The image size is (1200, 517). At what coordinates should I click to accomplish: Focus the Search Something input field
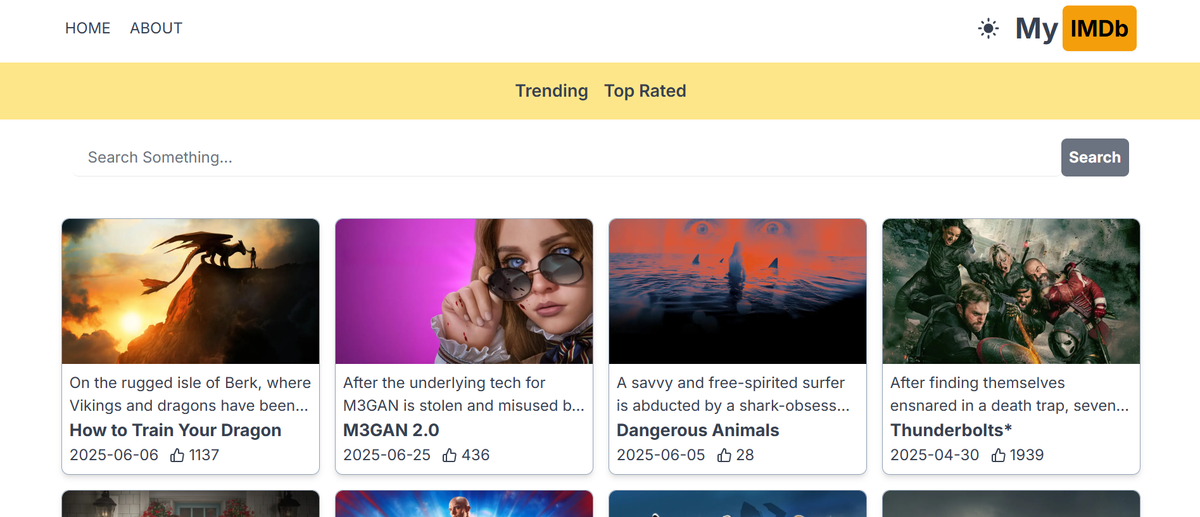[566, 157]
